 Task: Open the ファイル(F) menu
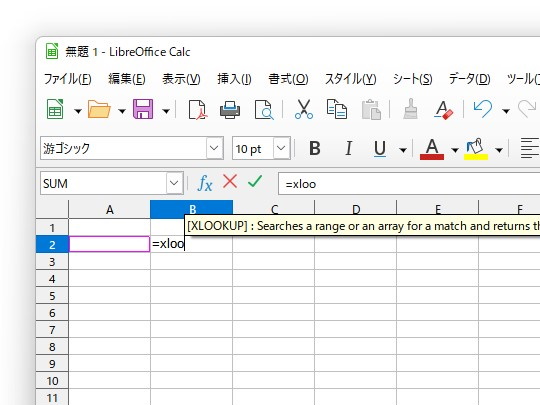click(x=68, y=79)
